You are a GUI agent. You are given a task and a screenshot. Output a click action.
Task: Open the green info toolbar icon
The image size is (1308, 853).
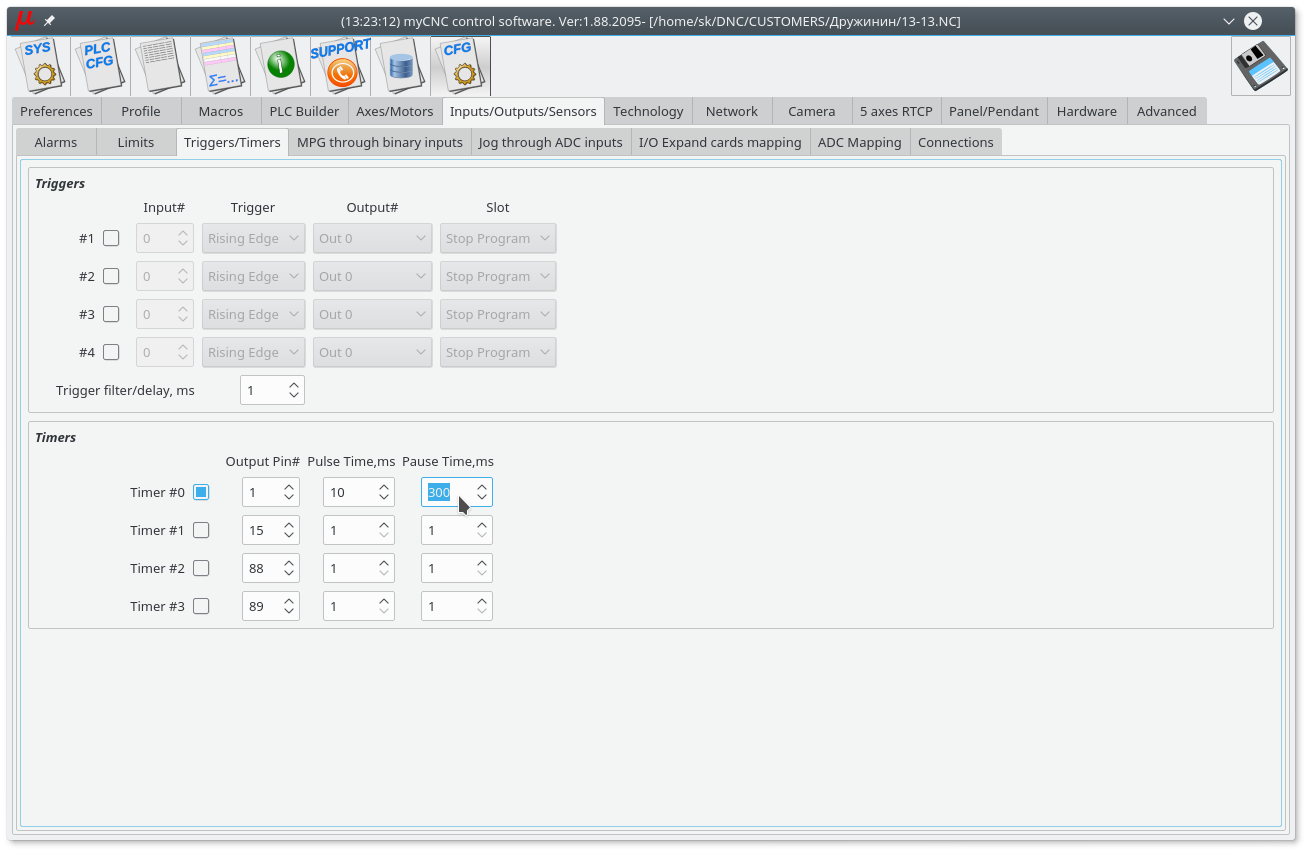click(x=281, y=66)
